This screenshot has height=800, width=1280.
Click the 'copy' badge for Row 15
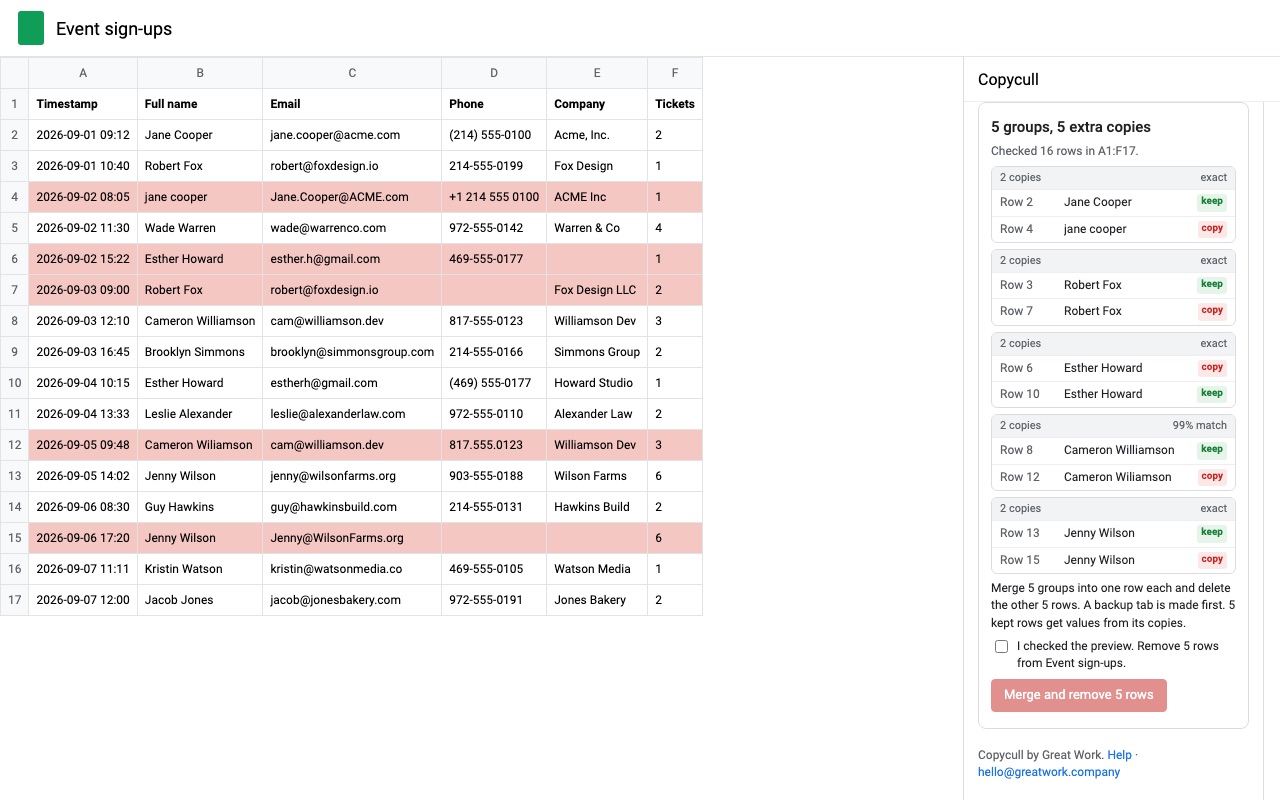point(1212,559)
